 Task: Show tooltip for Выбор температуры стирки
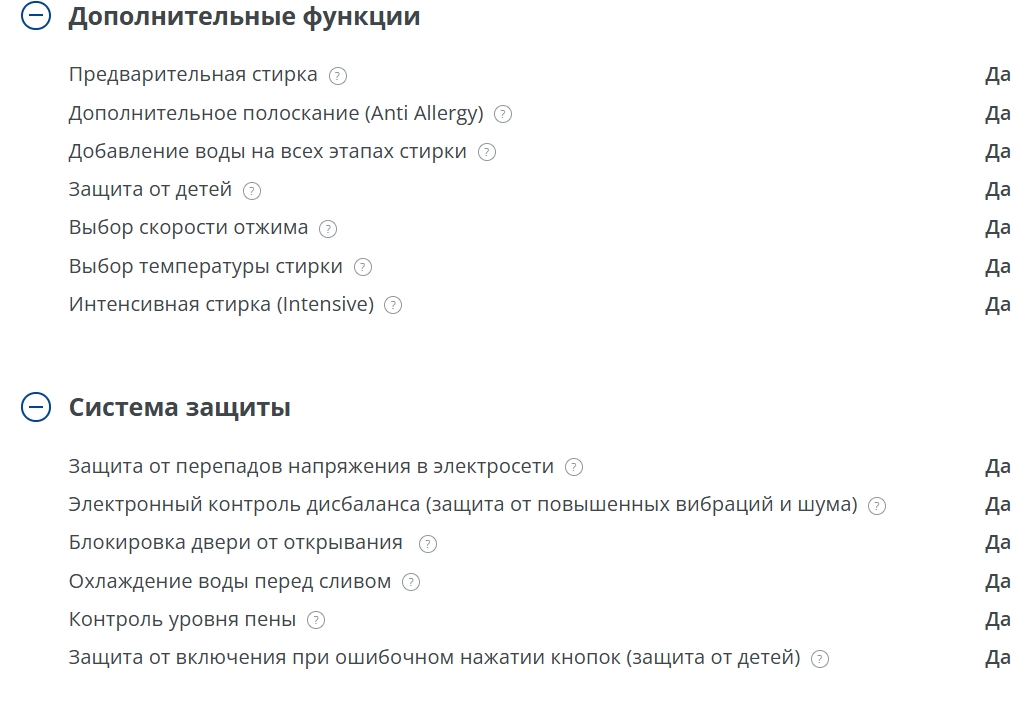point(363,267)
